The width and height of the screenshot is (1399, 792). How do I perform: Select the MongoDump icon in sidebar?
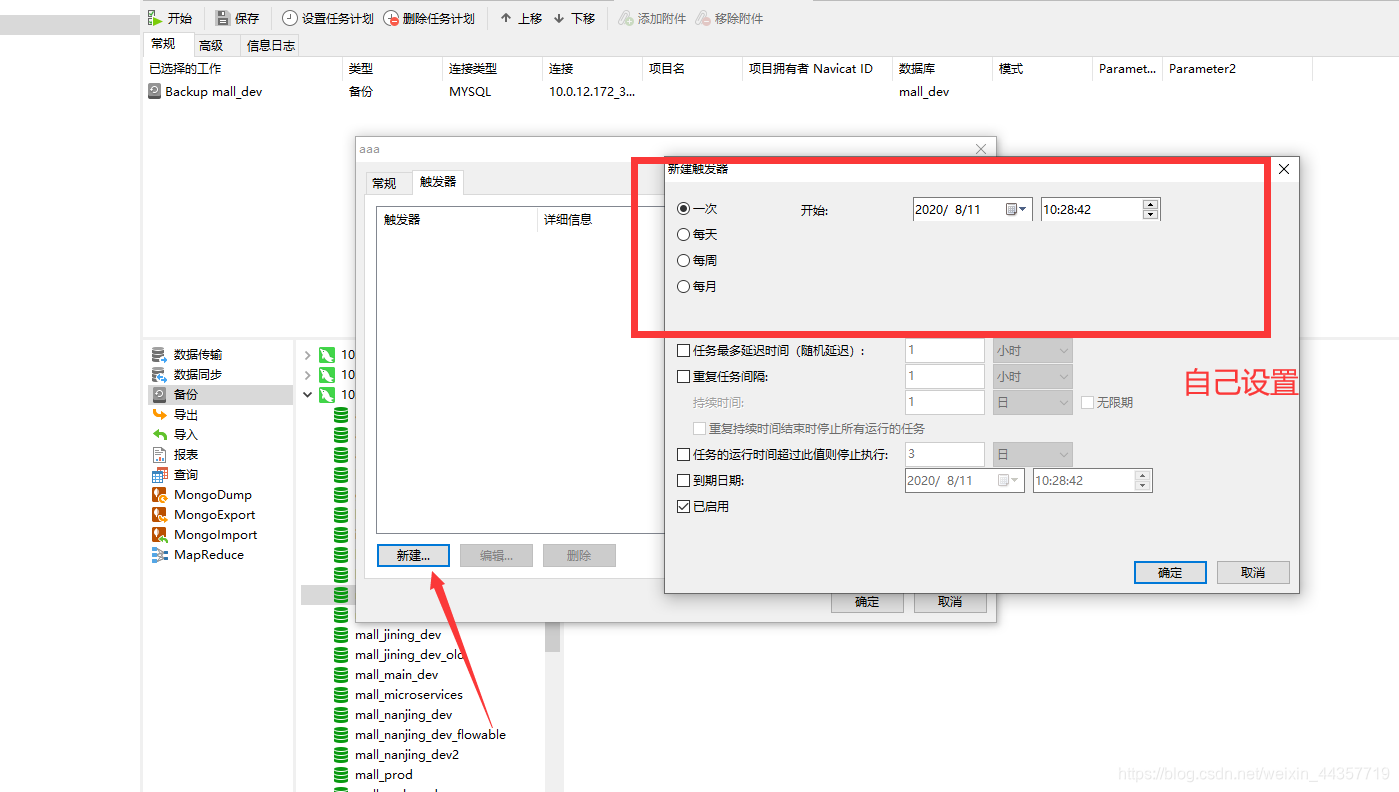[159, 495]
